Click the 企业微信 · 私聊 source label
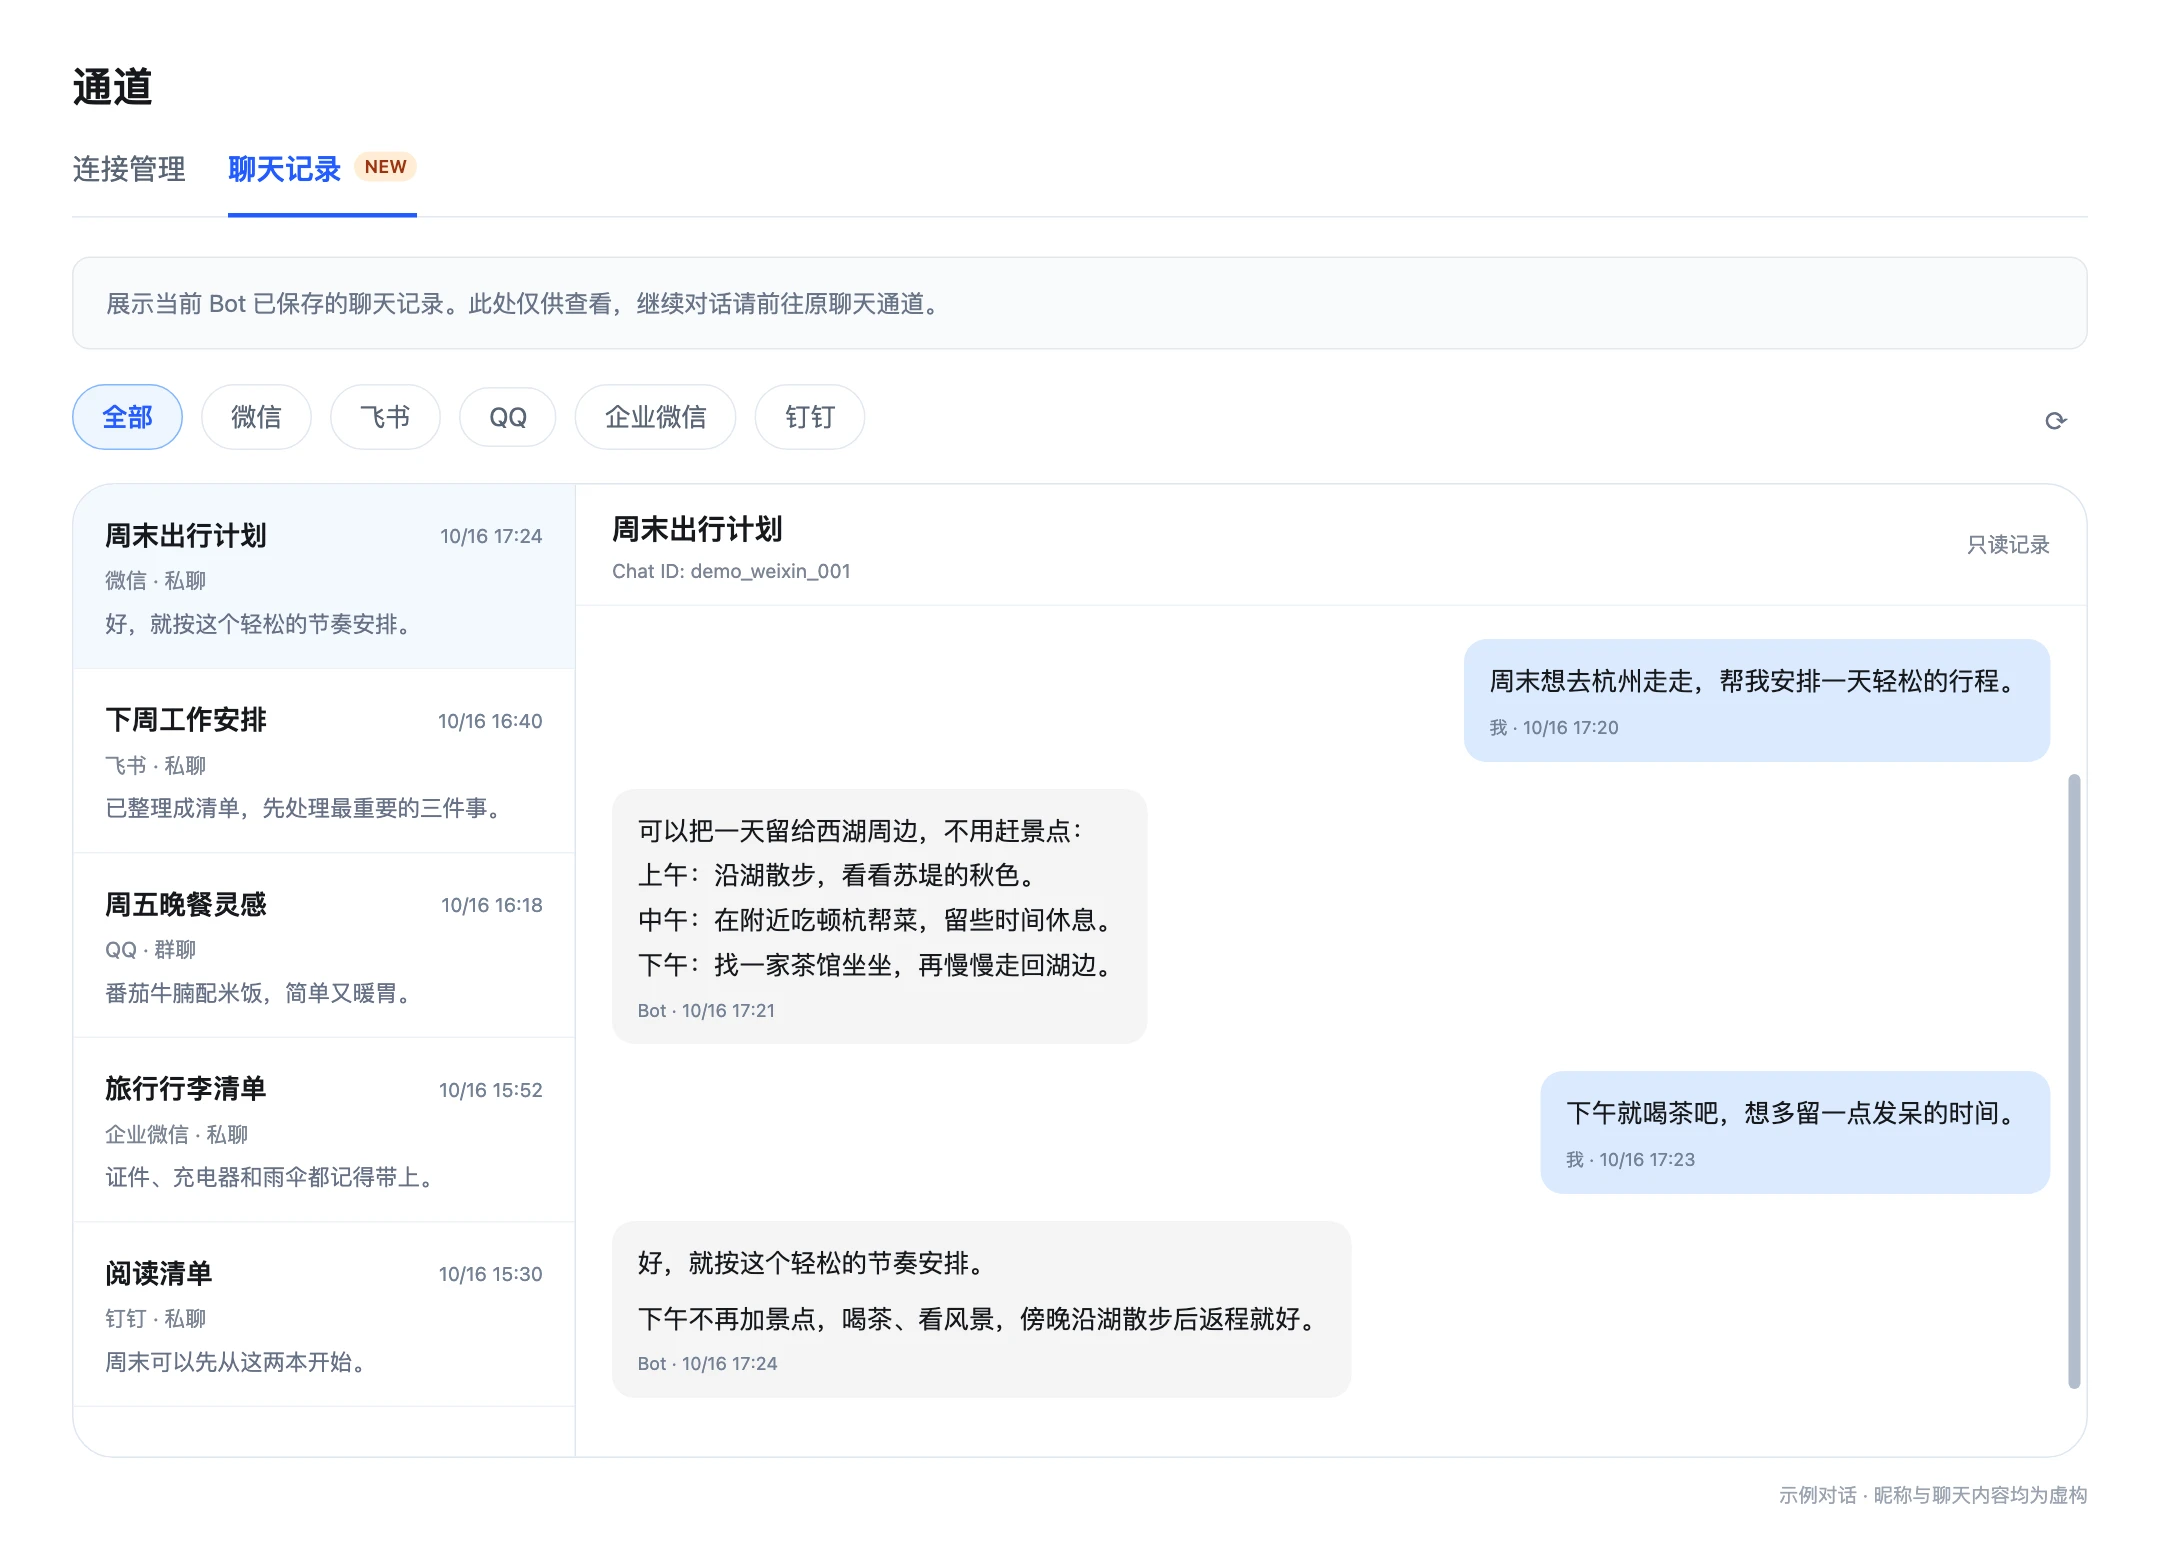This screenshot has height=1550, width=2160. tap(176, 1134)
